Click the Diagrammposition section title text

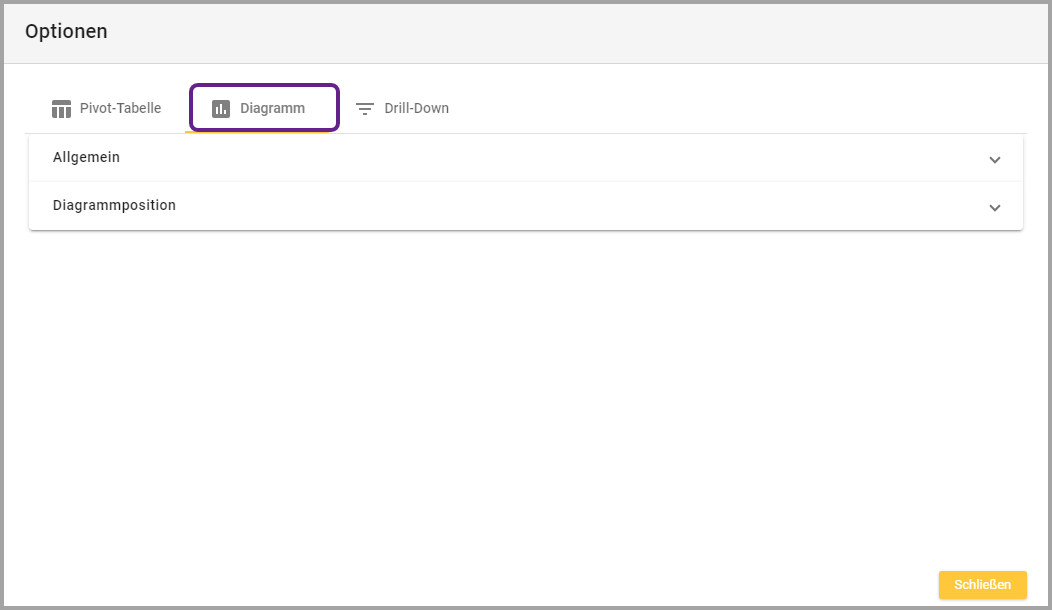(114, 205)
